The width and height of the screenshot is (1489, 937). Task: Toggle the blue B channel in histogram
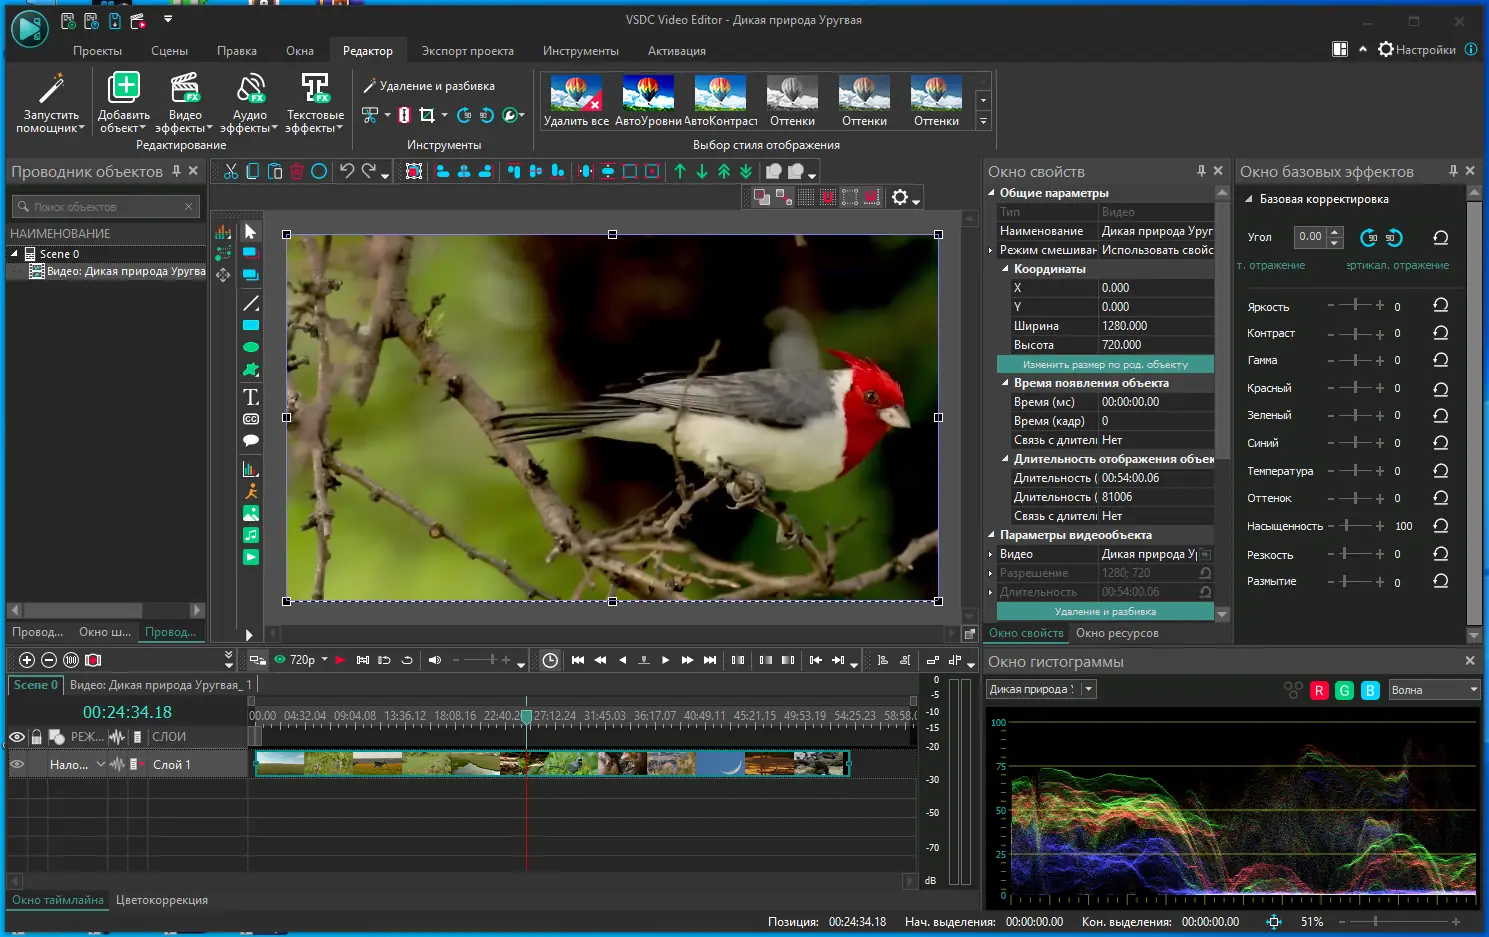[x=1370, y=690]
